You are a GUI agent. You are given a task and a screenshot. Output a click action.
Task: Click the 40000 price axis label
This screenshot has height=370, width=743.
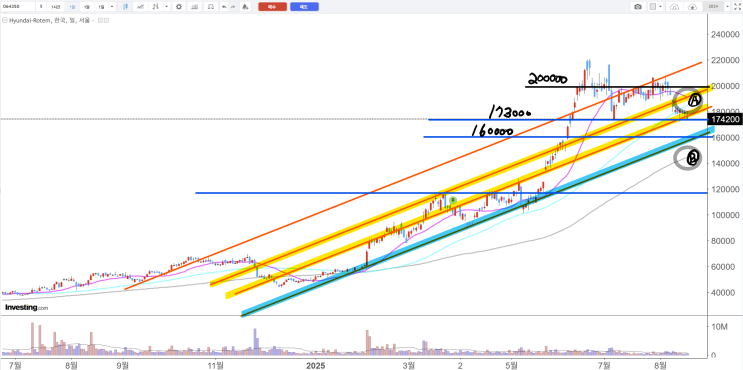(x=724, y=293)
